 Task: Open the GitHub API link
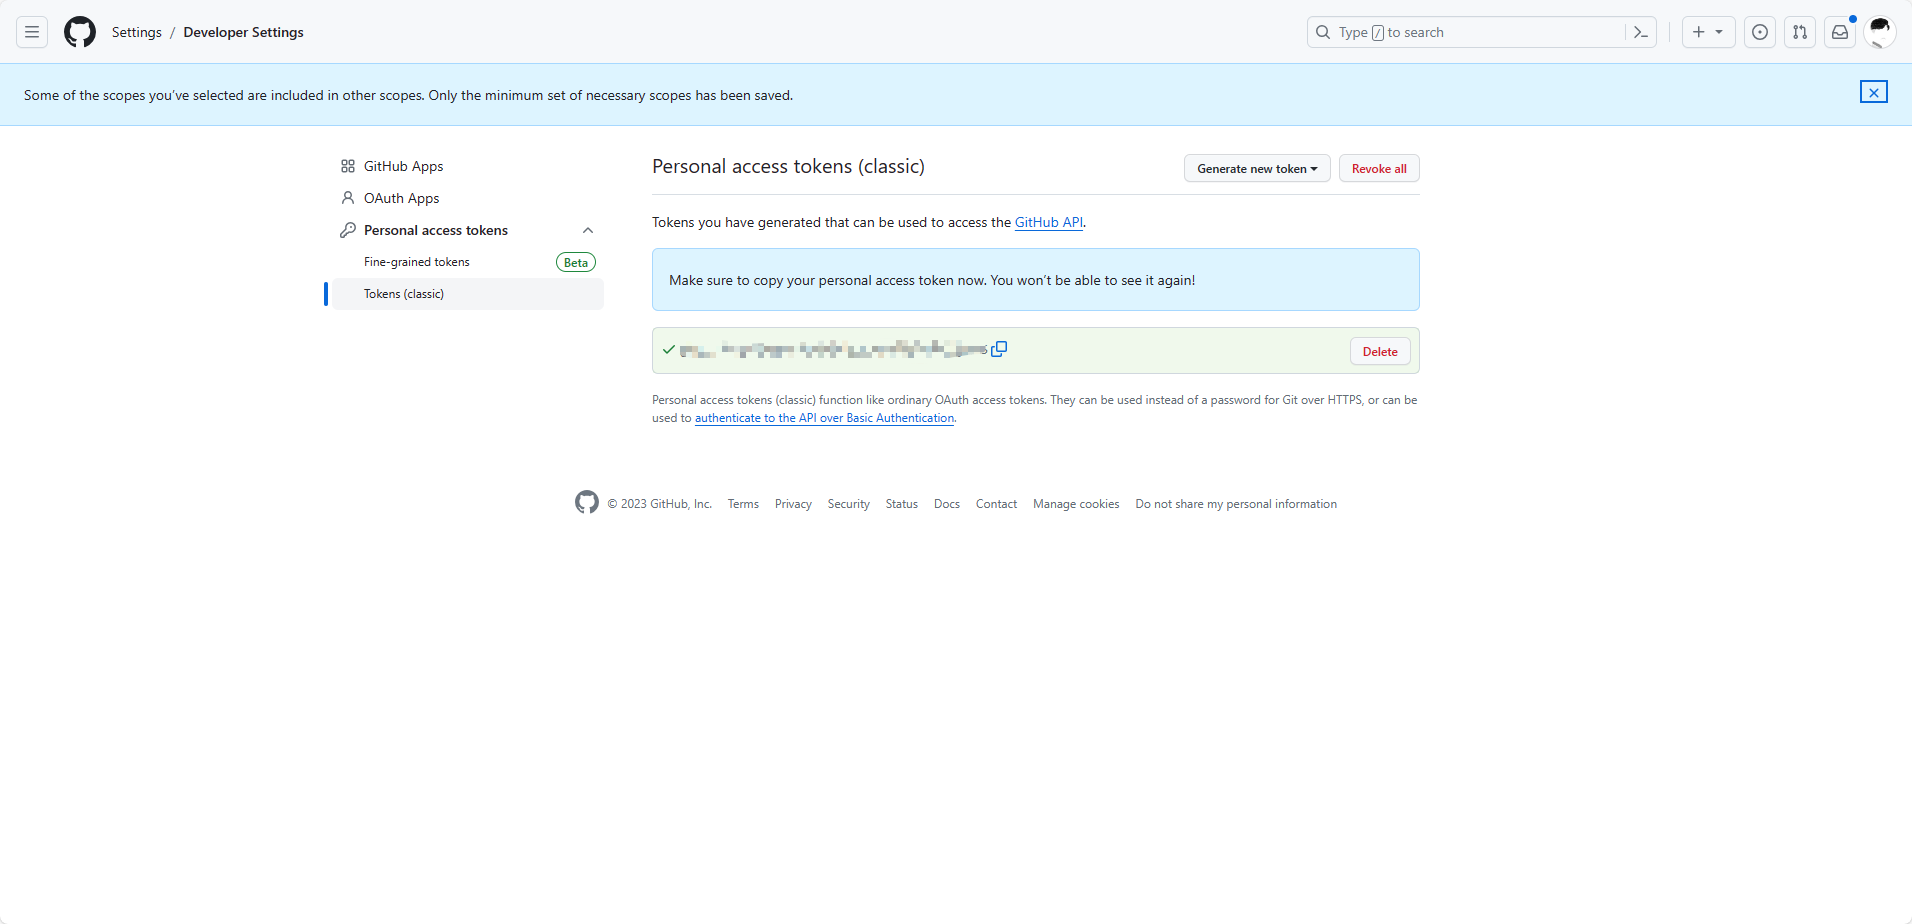[1048, 222]
